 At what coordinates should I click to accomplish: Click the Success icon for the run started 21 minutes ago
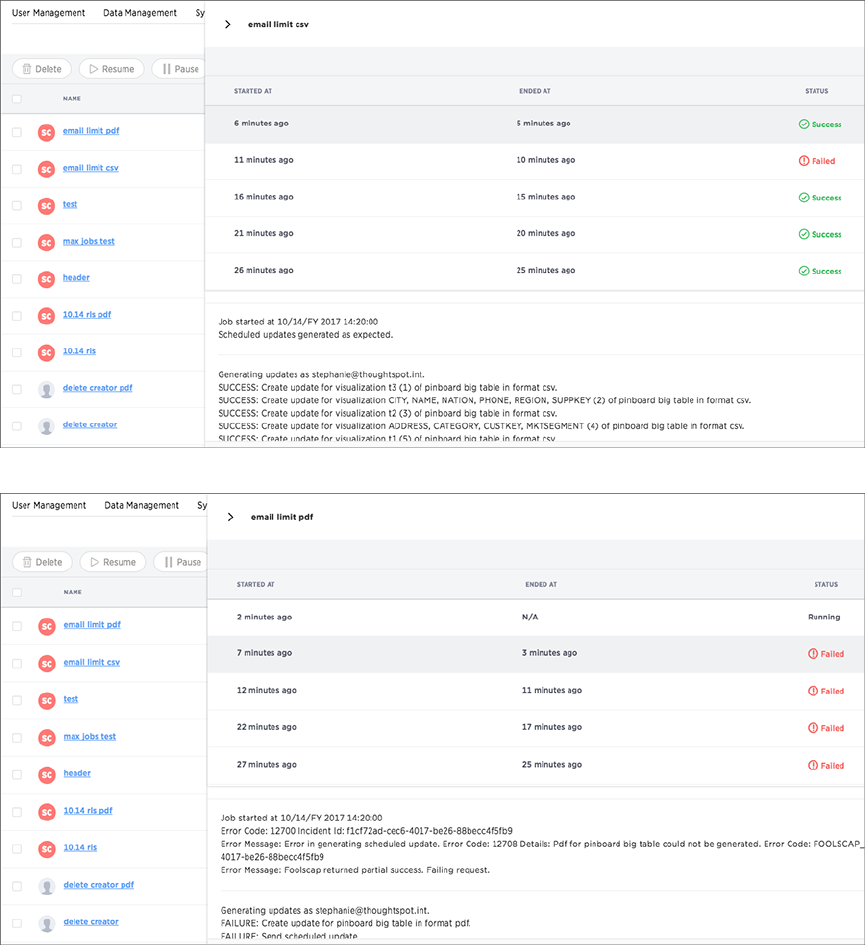point(803,234)
